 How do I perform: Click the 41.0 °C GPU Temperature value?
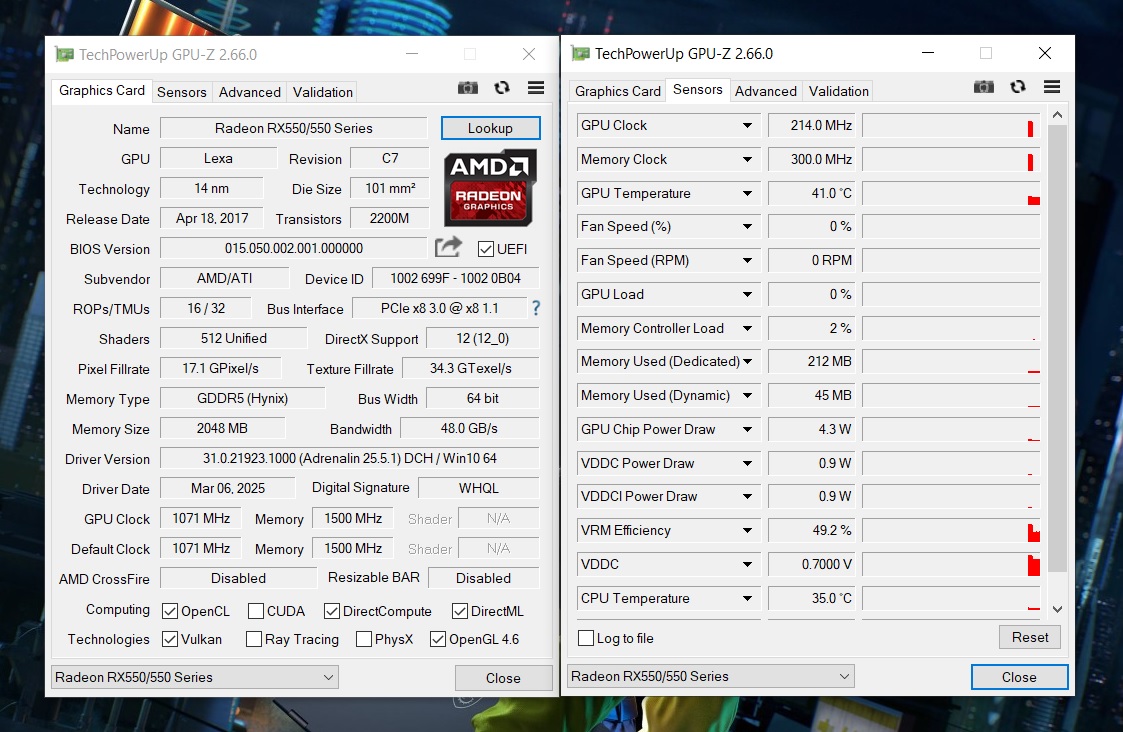(x=813, y=193)
